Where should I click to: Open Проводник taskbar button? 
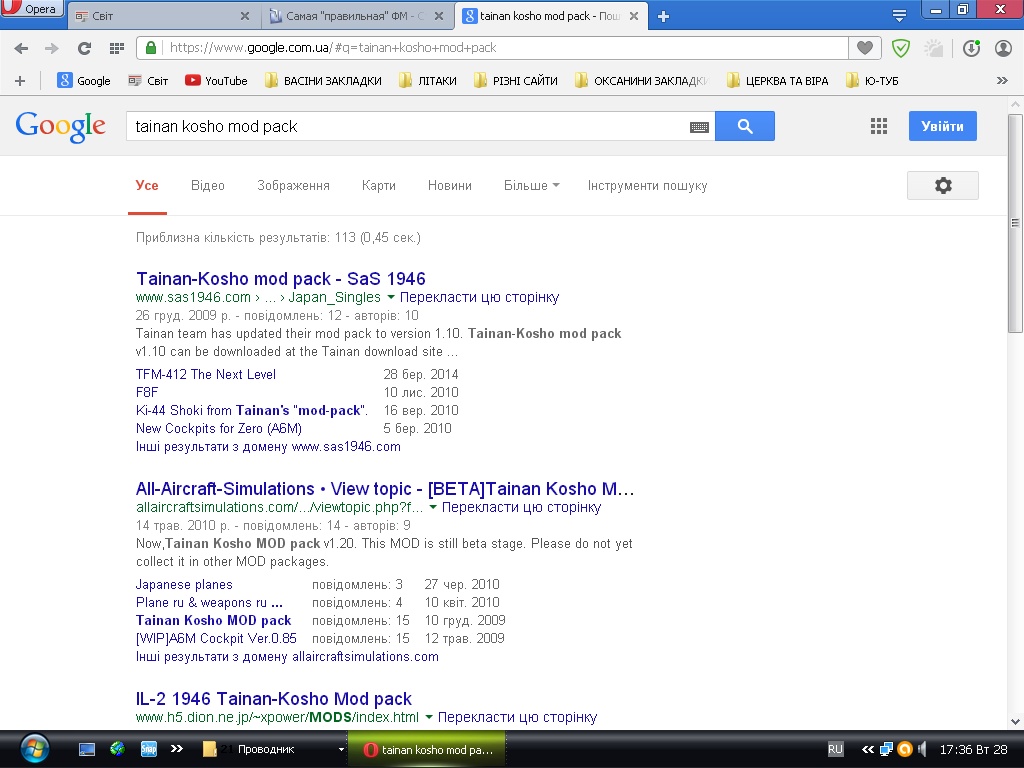click(x=271, y=749)
